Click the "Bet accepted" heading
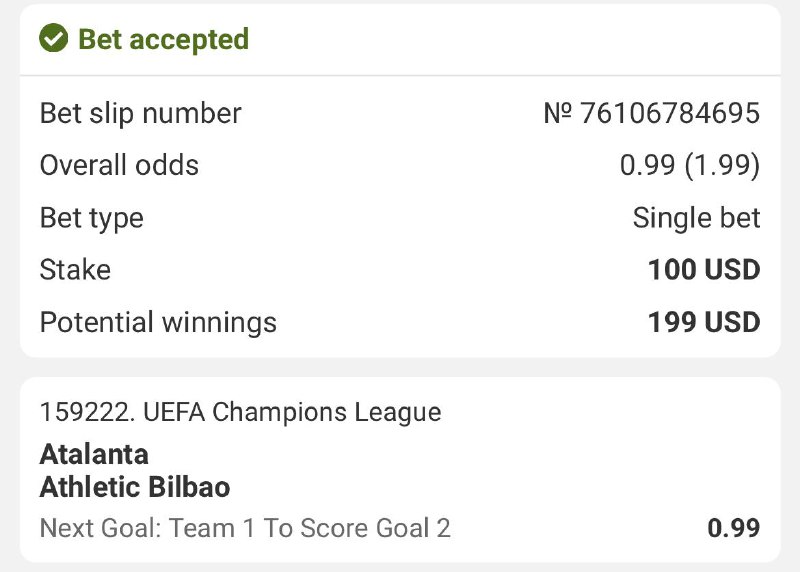This screenshot has height=572, width=800. 163,39
